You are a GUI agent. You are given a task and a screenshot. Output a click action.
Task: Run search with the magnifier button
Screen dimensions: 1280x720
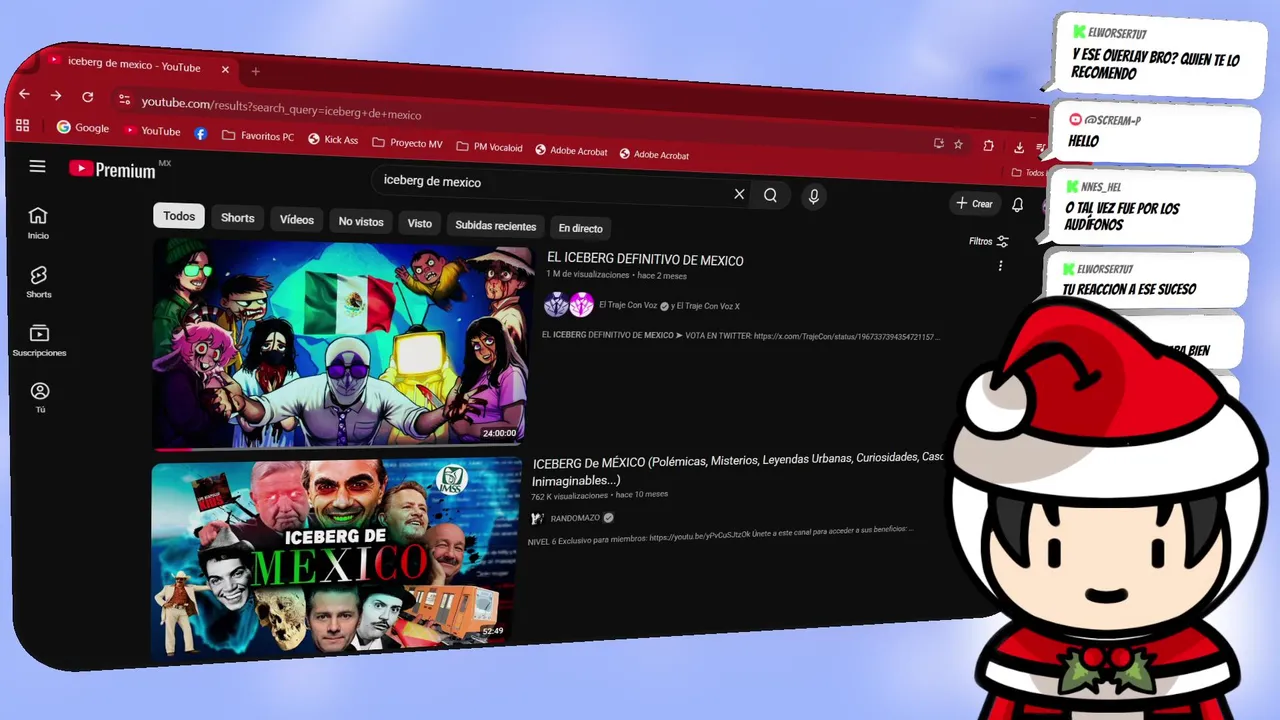click(770, 195)
